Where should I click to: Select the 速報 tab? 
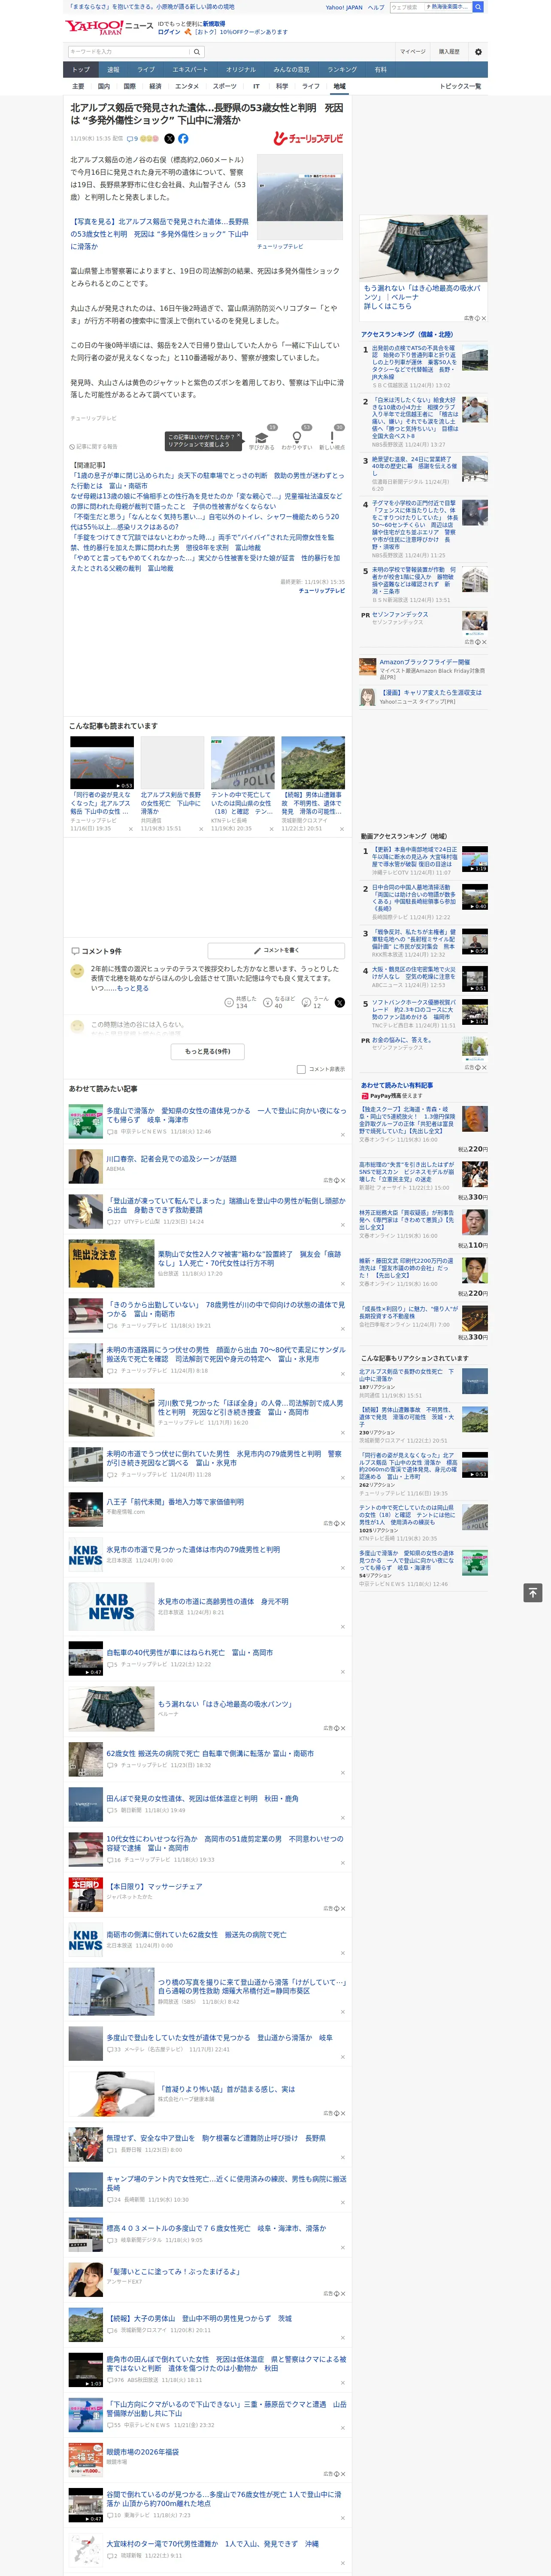pos(113,70)
